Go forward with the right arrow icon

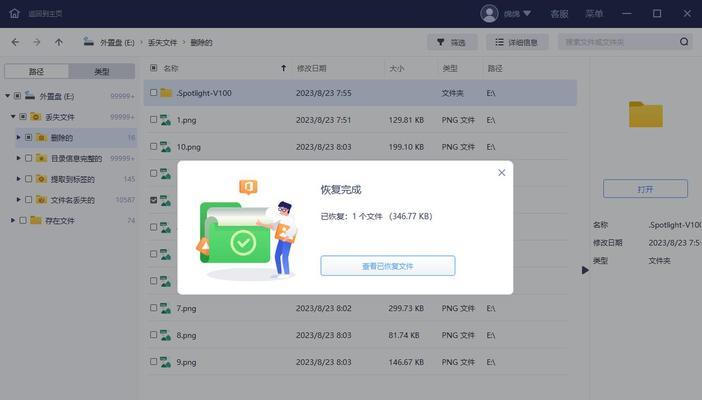click(x=37, y=42)
